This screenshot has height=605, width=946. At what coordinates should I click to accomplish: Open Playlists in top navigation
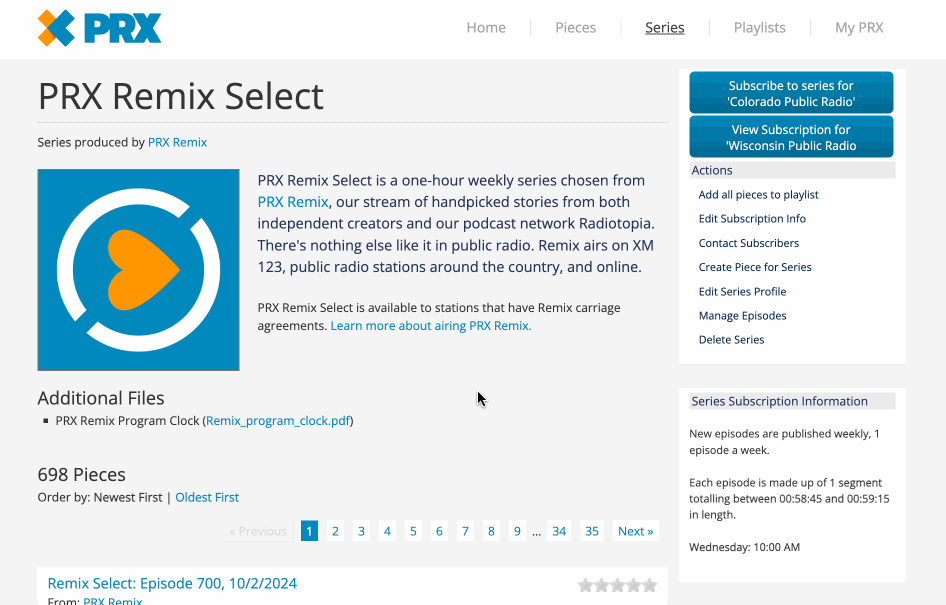click(760, 28)
